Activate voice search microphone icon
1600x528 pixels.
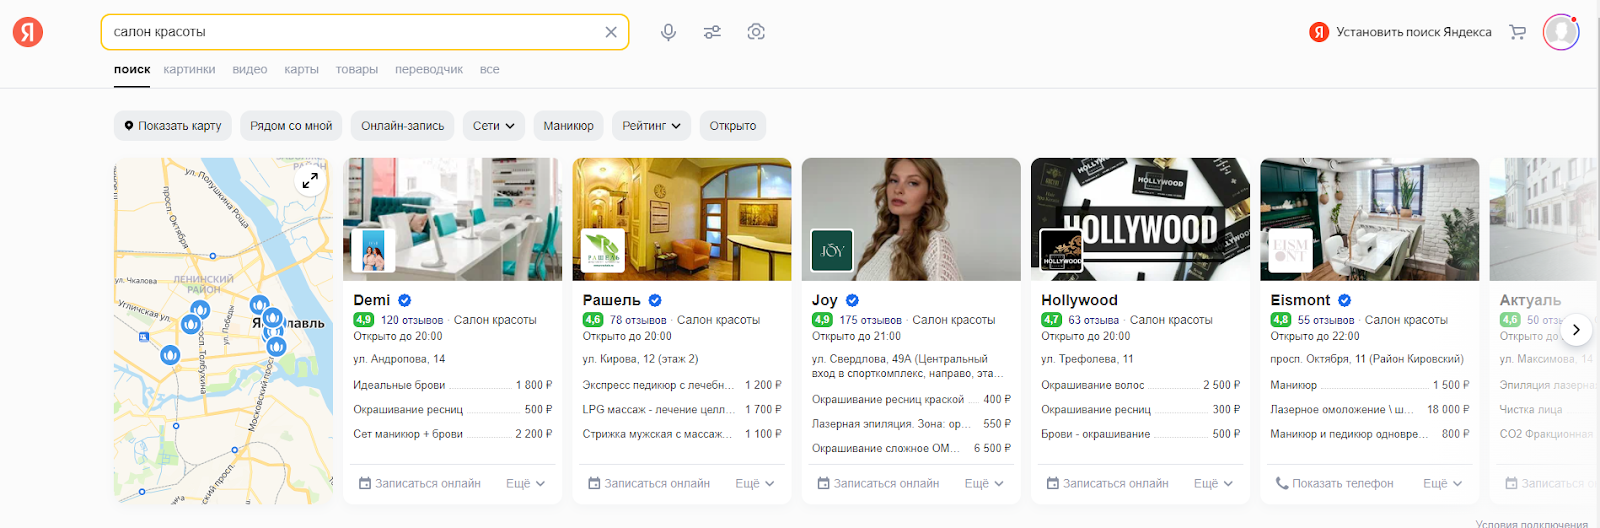coord(668,32)
